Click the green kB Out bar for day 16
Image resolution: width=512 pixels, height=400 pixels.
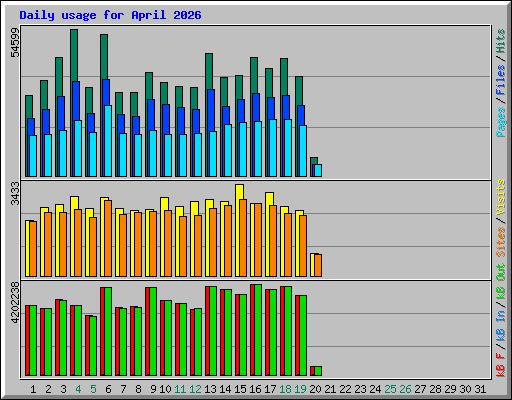258,330
